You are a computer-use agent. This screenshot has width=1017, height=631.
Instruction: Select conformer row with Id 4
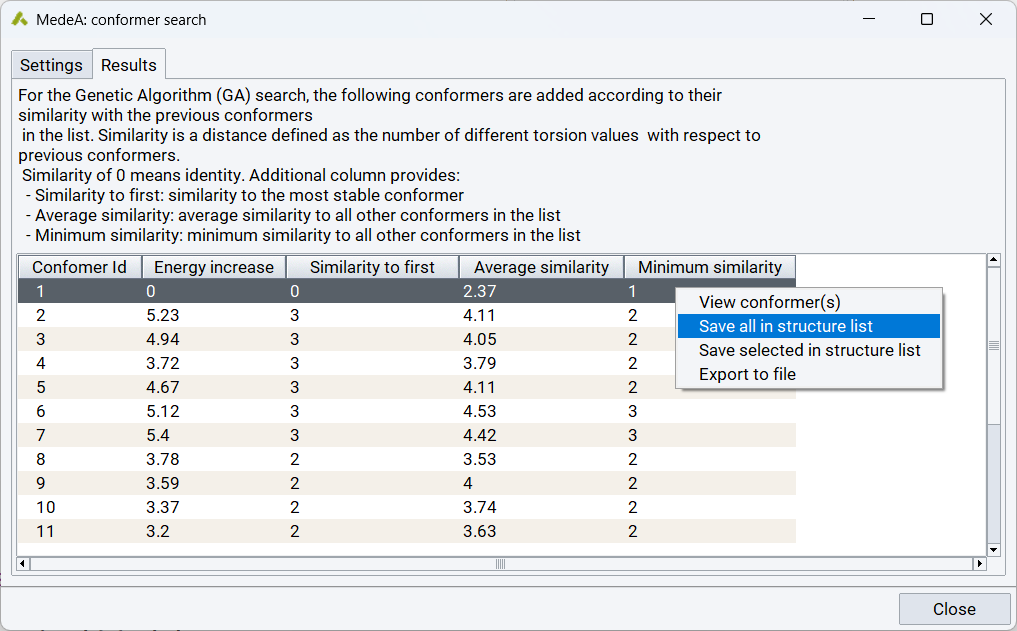407,363
